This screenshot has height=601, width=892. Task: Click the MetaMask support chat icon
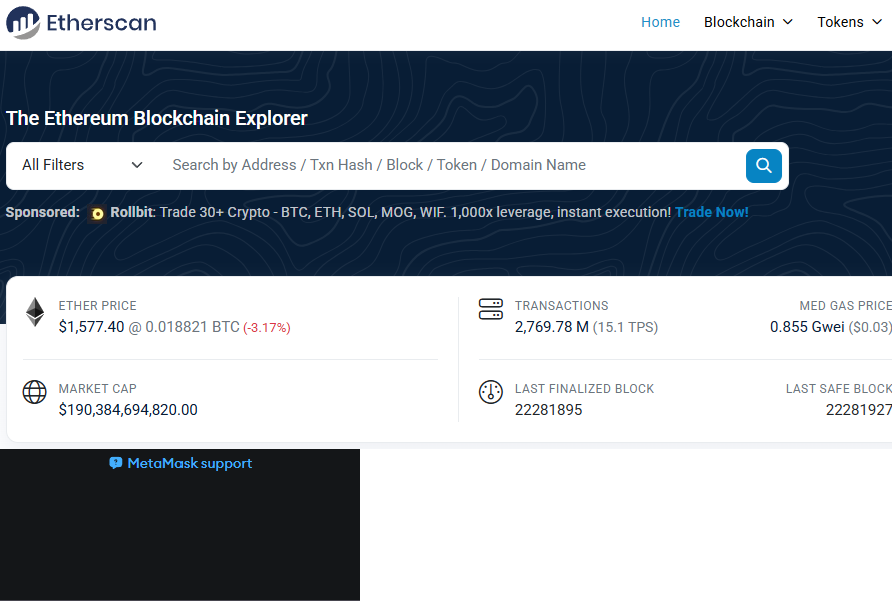coord(115,463)
